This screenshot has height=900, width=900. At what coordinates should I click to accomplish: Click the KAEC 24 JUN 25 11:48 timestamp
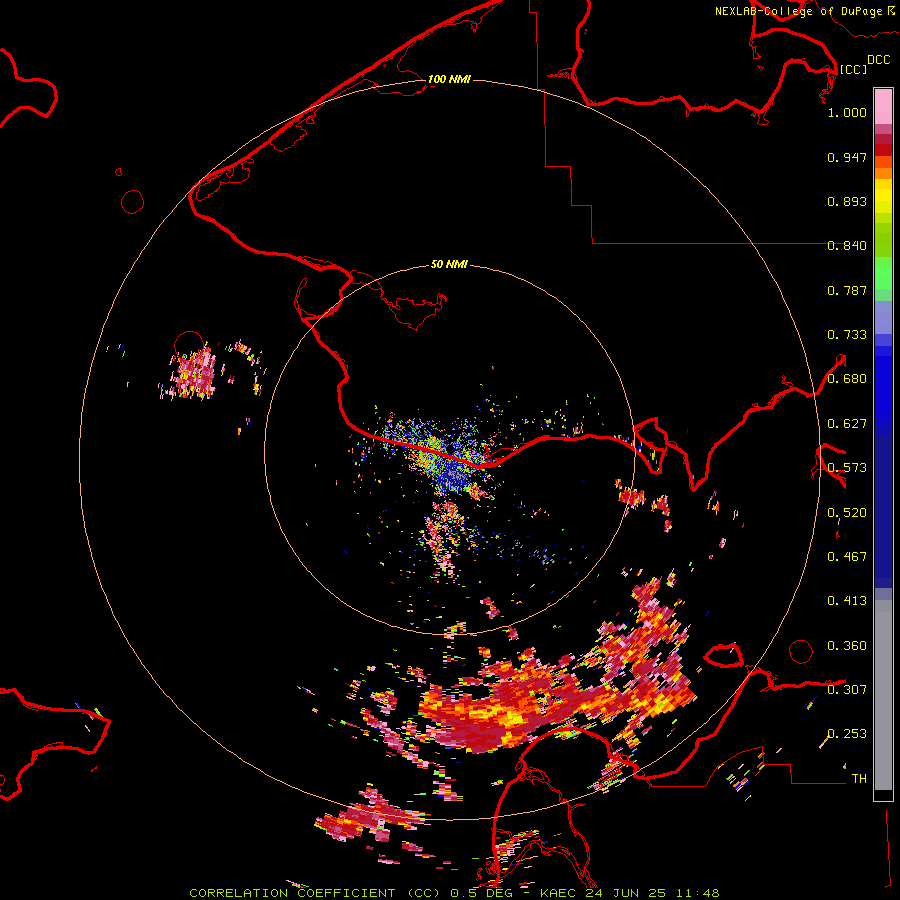point(630,893)
